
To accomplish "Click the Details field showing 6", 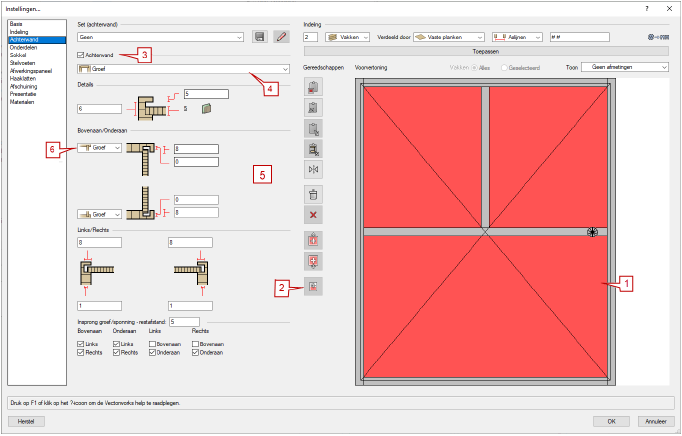I will pyautogui.click(x=99, y=109).
